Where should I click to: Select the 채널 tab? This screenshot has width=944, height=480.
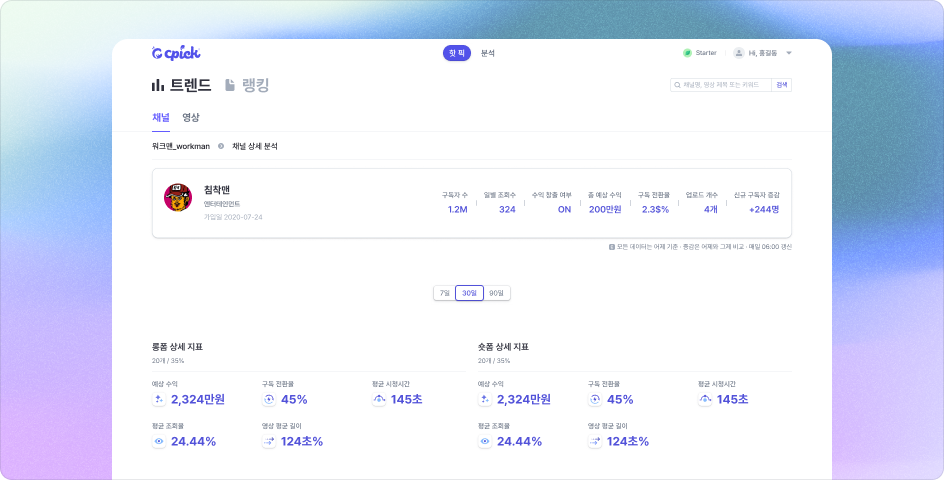[161, 117]
